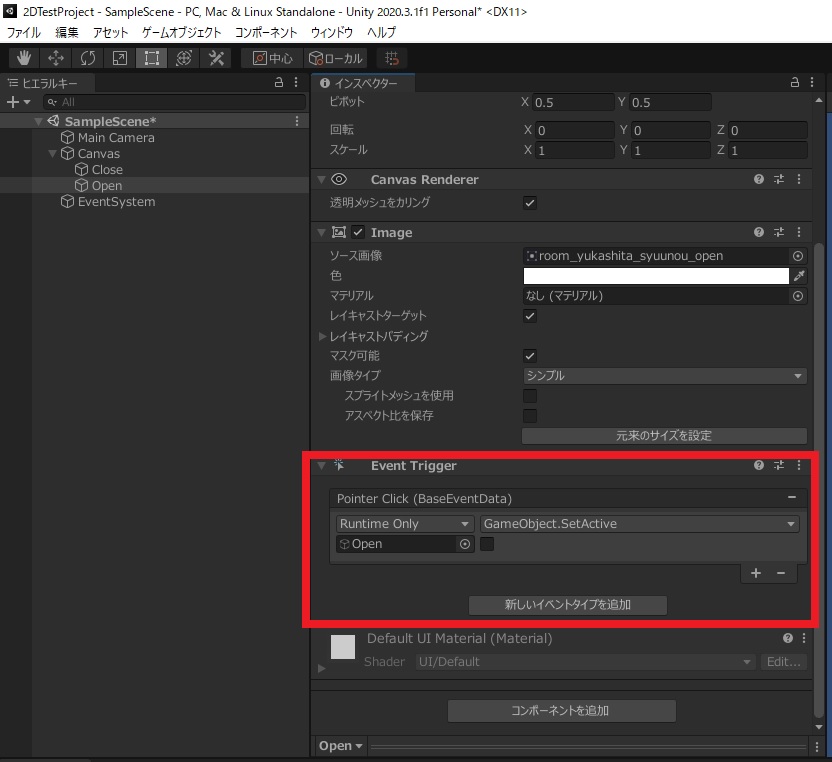Tick the SetActive boolean checkbox
Image resolution: width=832 pixels, height=762 pixels.
click(487, 544)
